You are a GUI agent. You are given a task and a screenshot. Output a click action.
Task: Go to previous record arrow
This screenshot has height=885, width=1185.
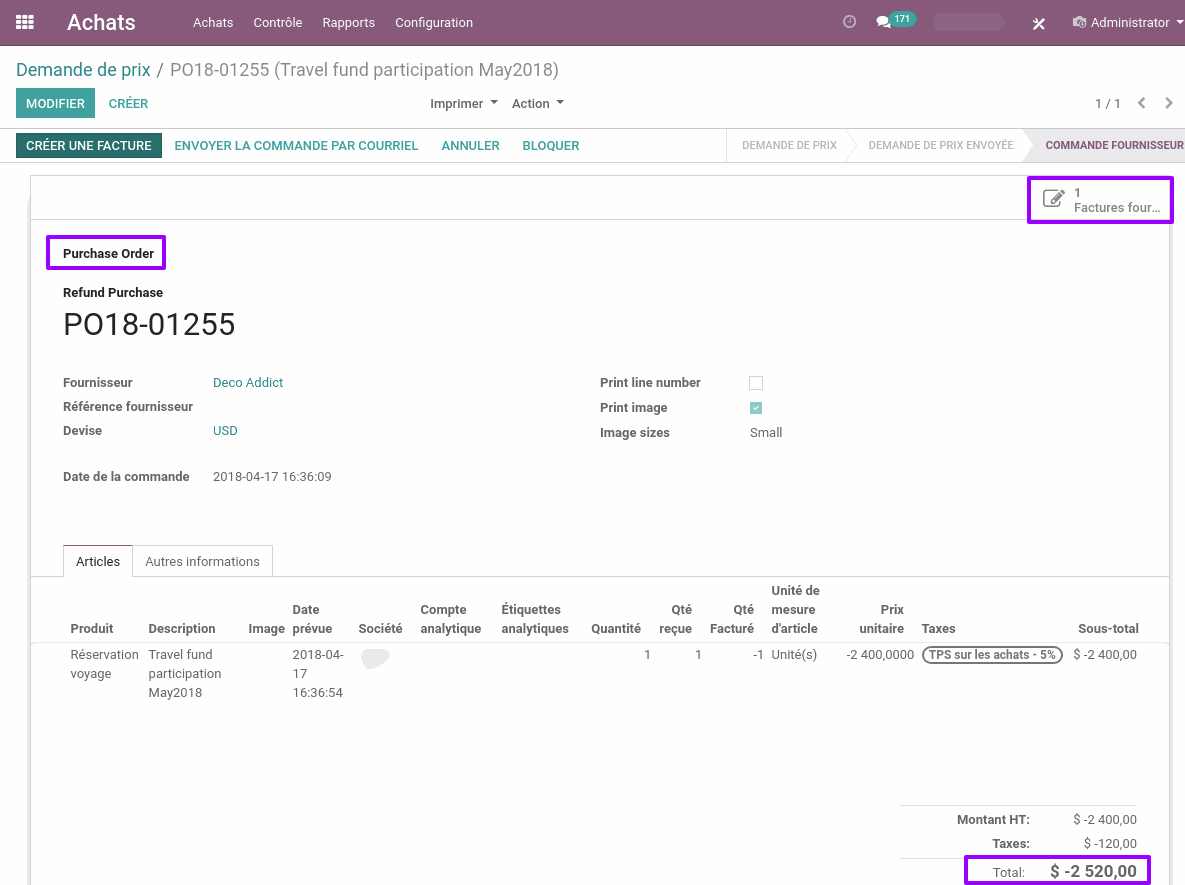pyautogui.click(x=1141, y=103)
